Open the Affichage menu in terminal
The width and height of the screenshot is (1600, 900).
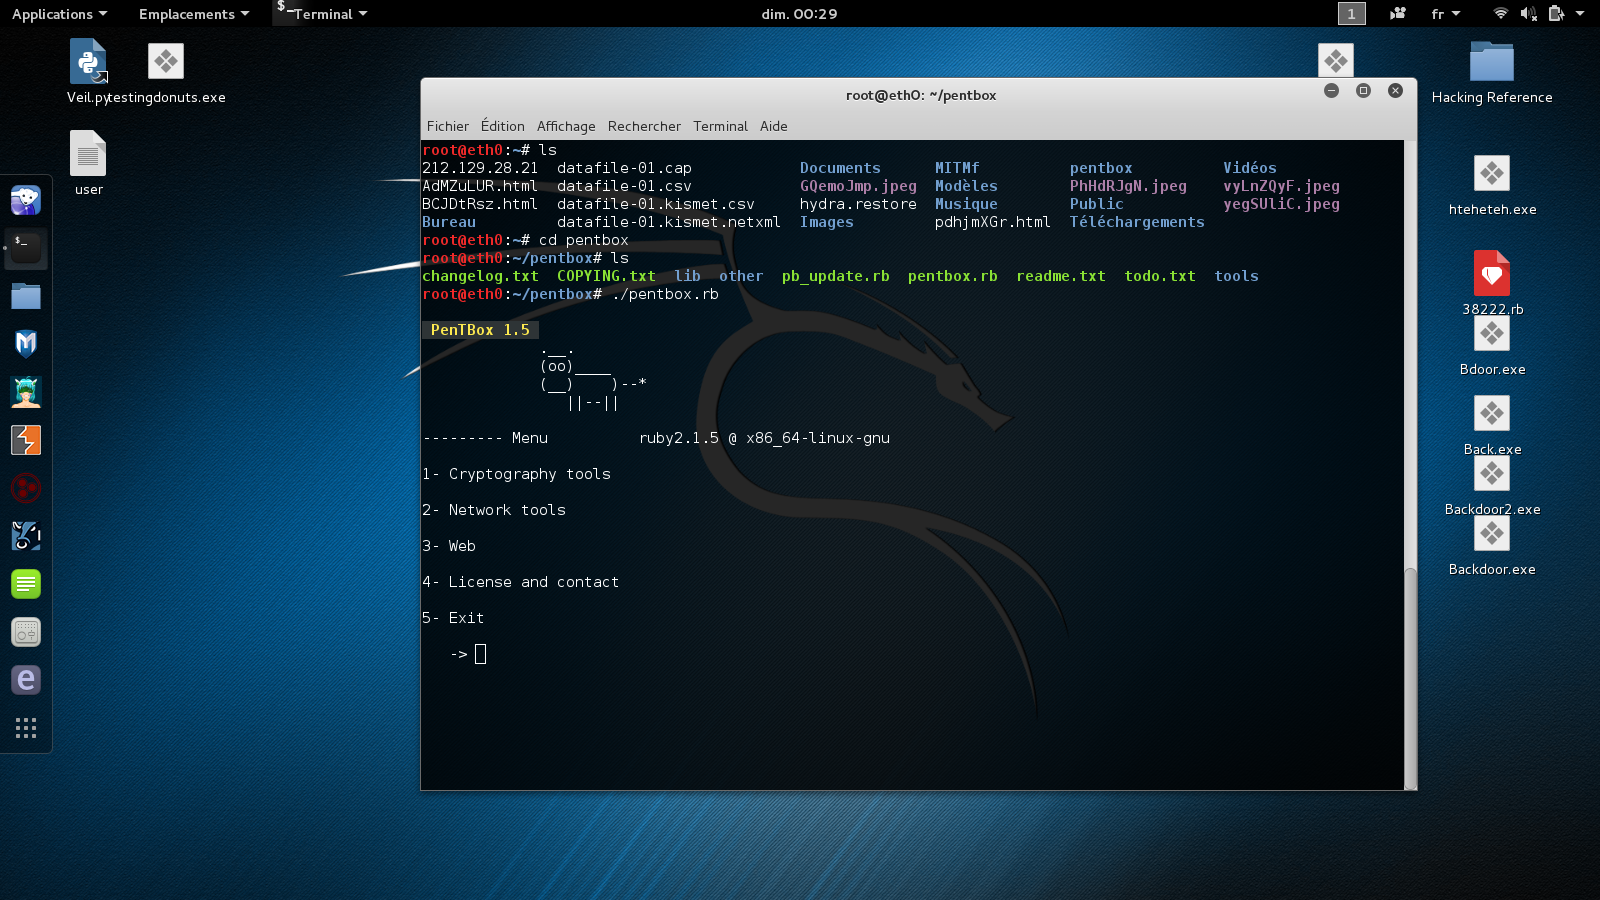pyautogui.click(x=565, y=126)
